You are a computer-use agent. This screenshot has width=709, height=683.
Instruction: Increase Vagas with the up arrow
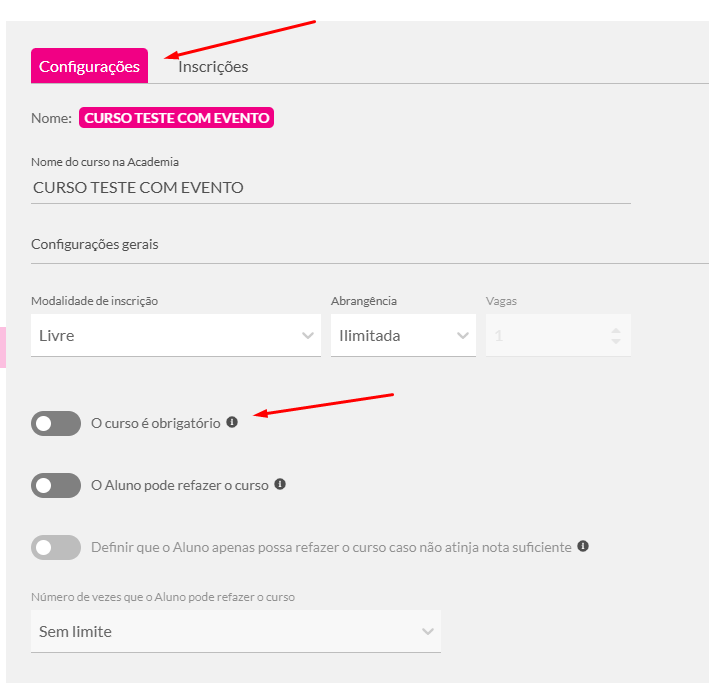pyautogui.click(x=616, y=331)
